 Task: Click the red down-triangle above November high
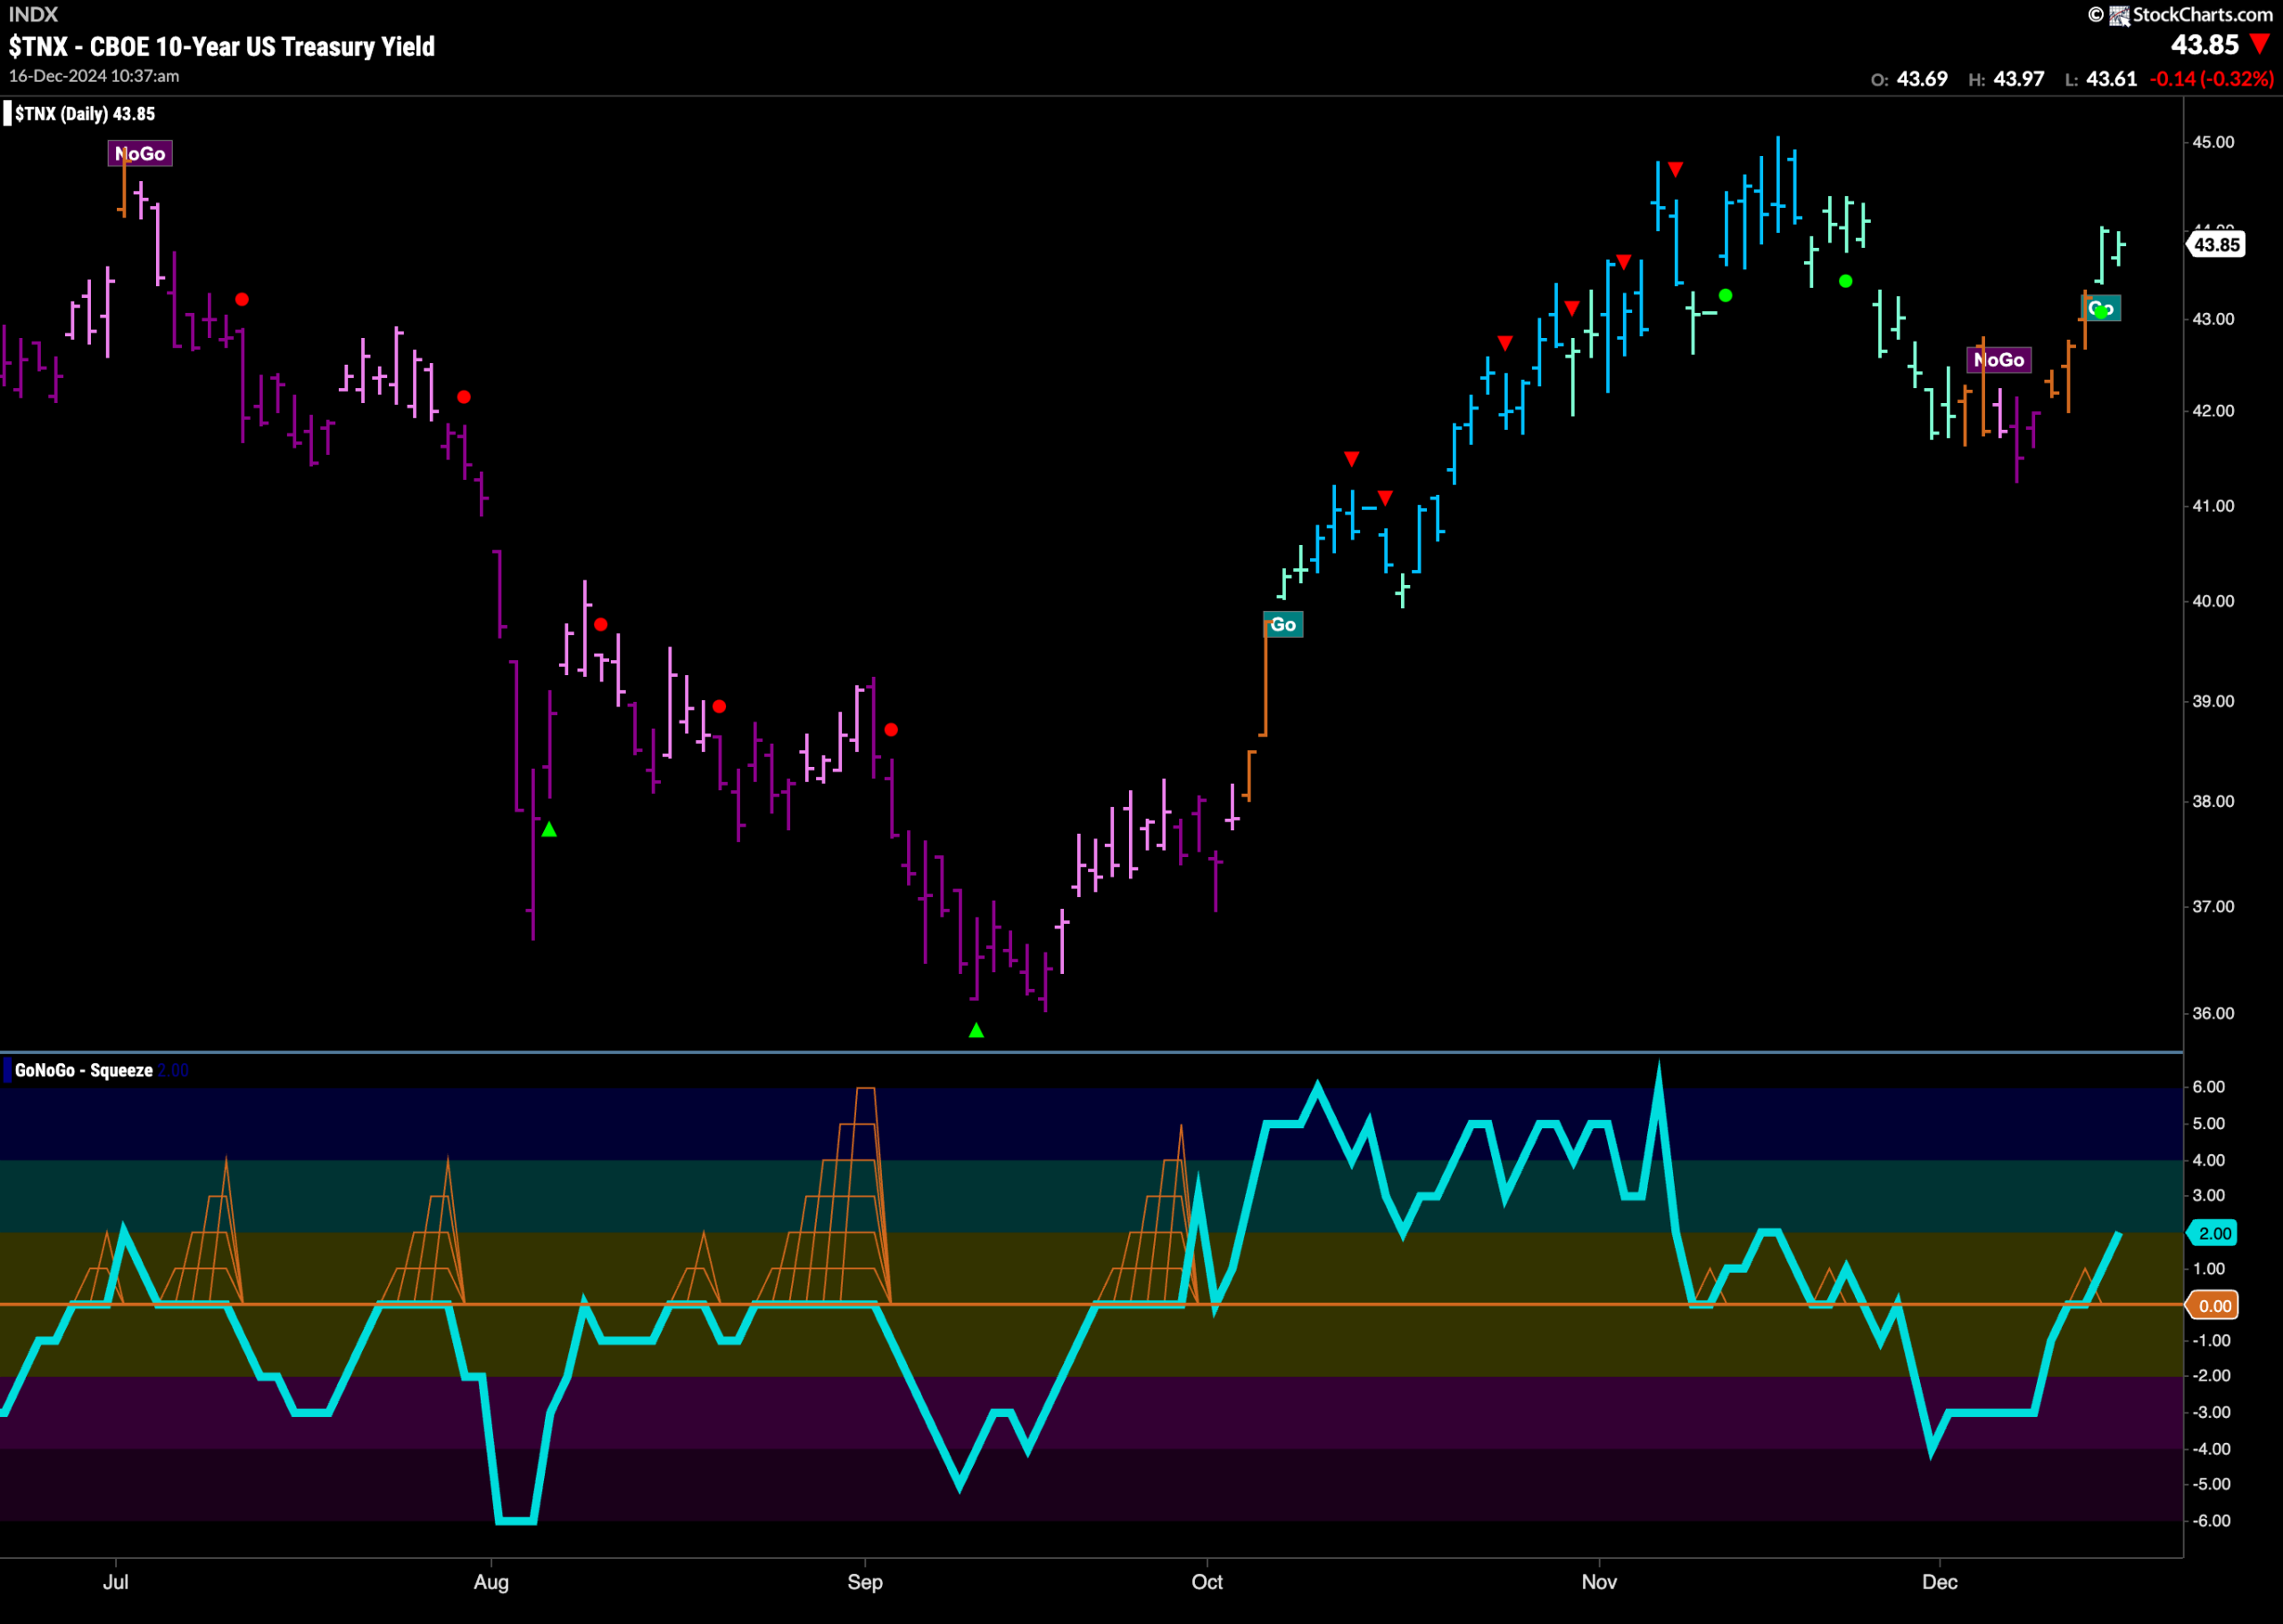click(1675, 169)
